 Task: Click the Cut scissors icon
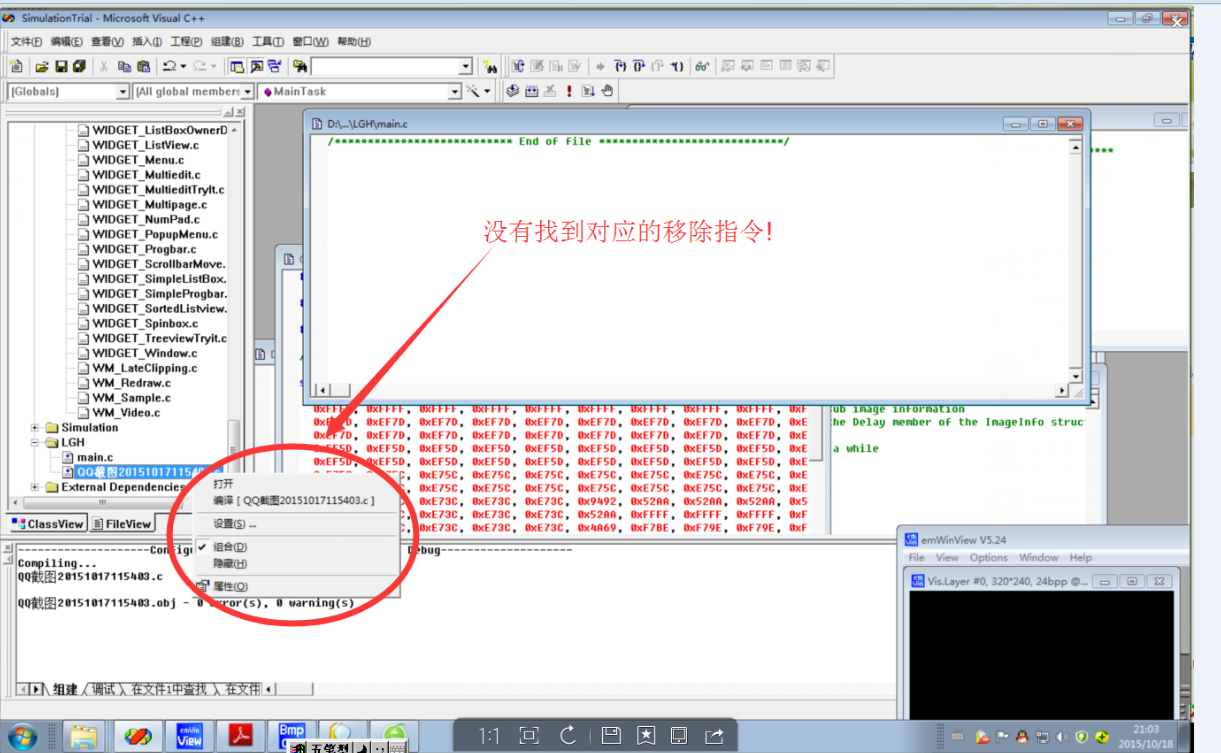tap(104, 67)
